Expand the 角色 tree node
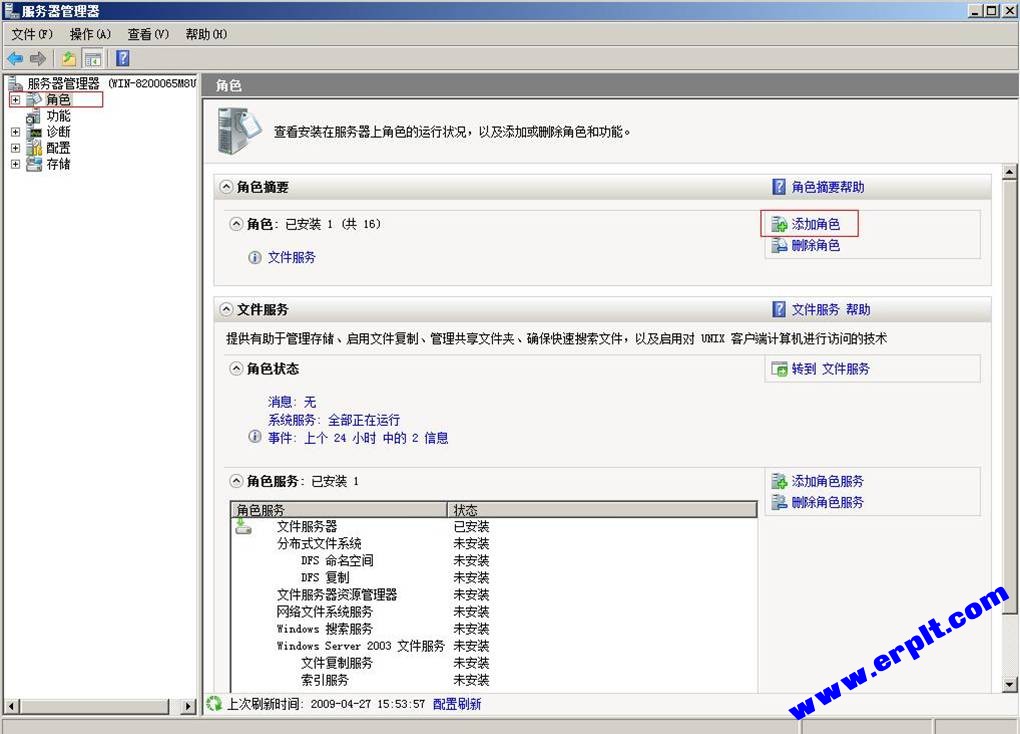This screenshot has height=734, width=1020. coord(15,100)
